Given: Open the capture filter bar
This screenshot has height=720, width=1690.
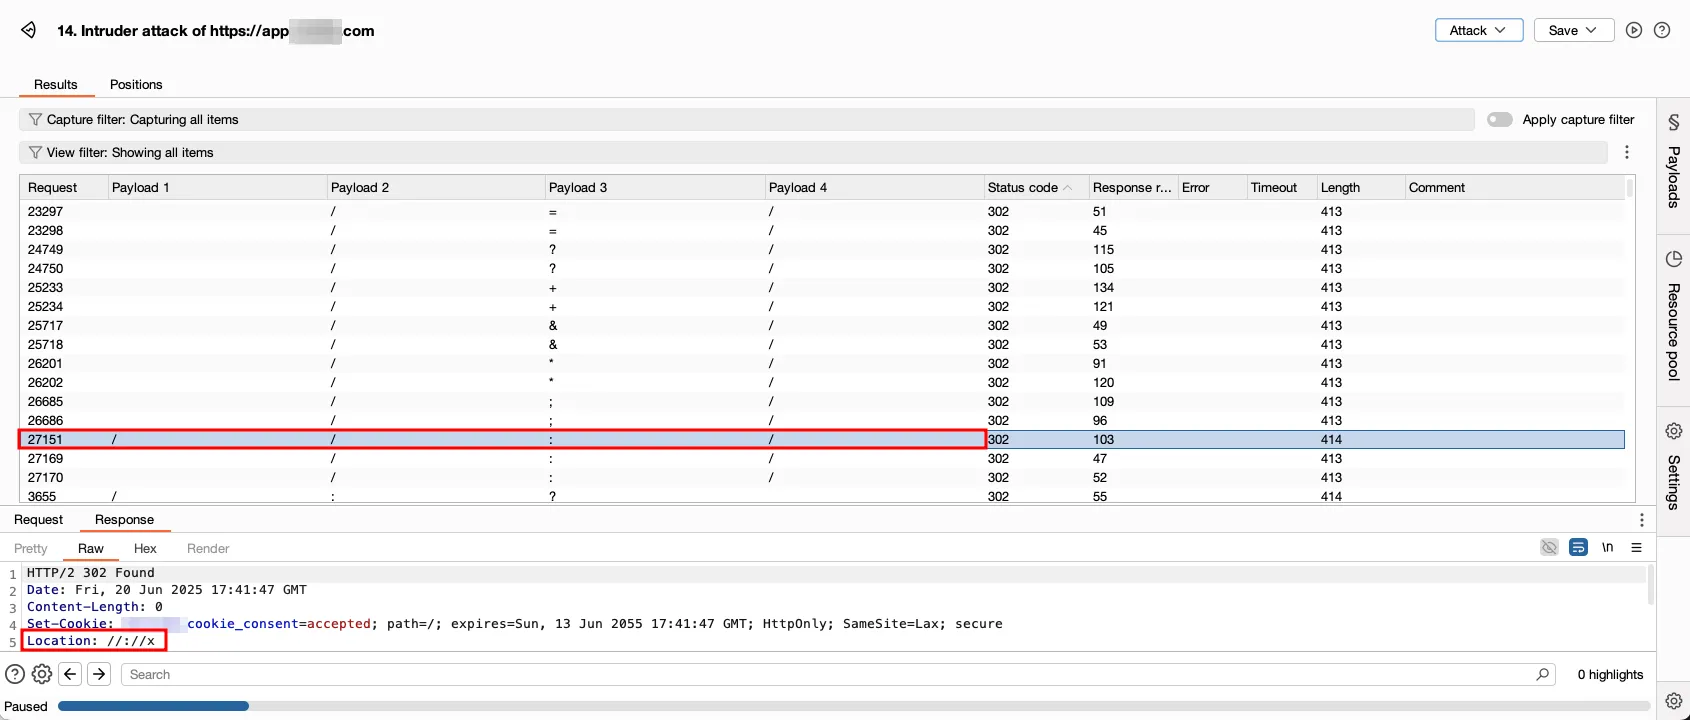Looking at the screenshot, I should click(x=746, y=119).
